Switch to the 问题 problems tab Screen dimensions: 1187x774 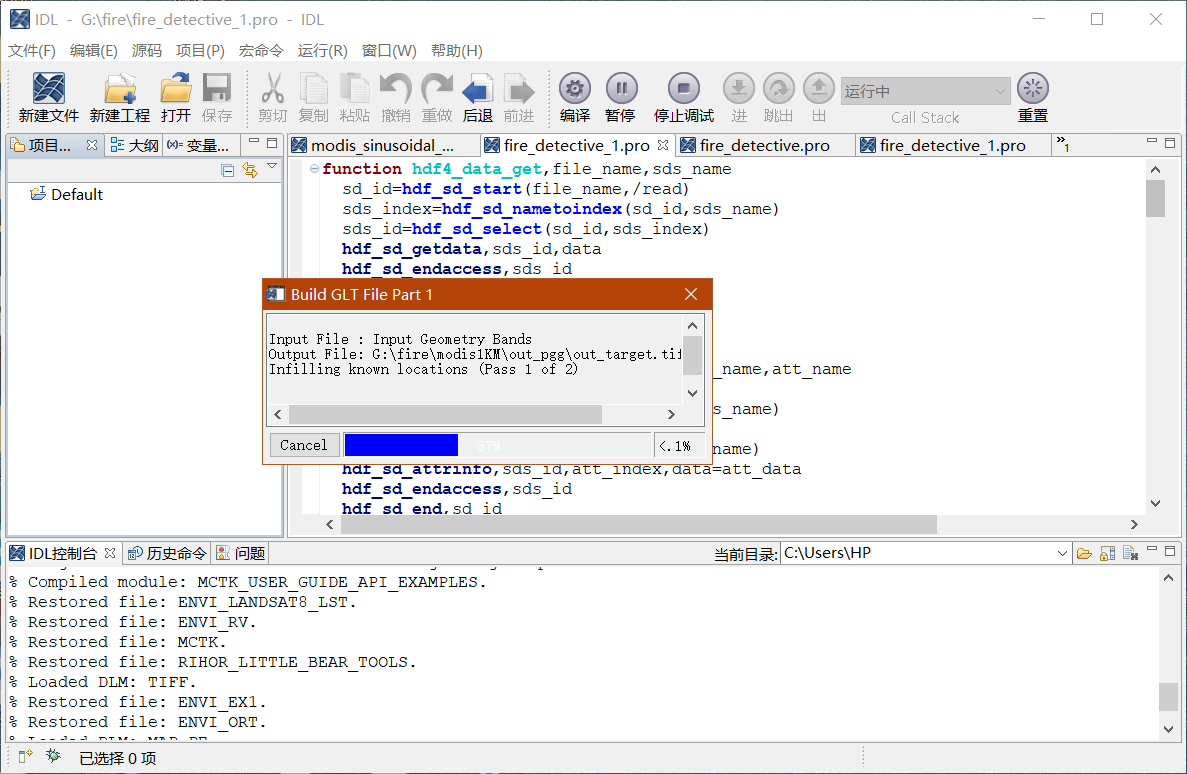241,554
